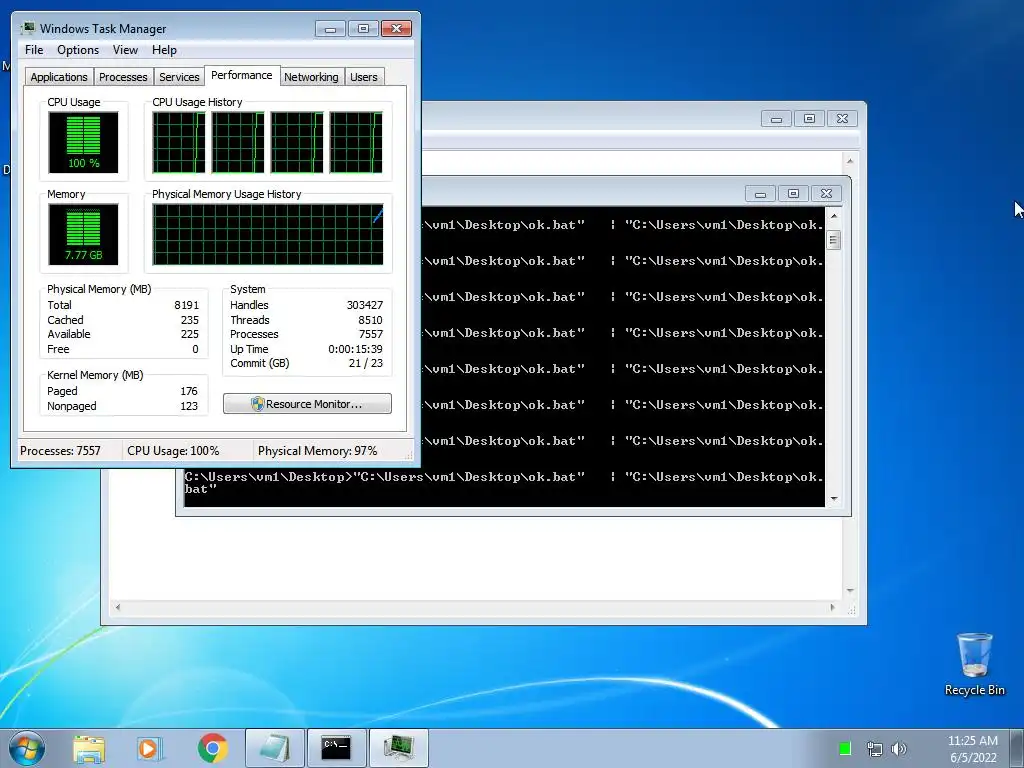Click Notepad vertical scrollbar down arrow

(x=850, y=590)
